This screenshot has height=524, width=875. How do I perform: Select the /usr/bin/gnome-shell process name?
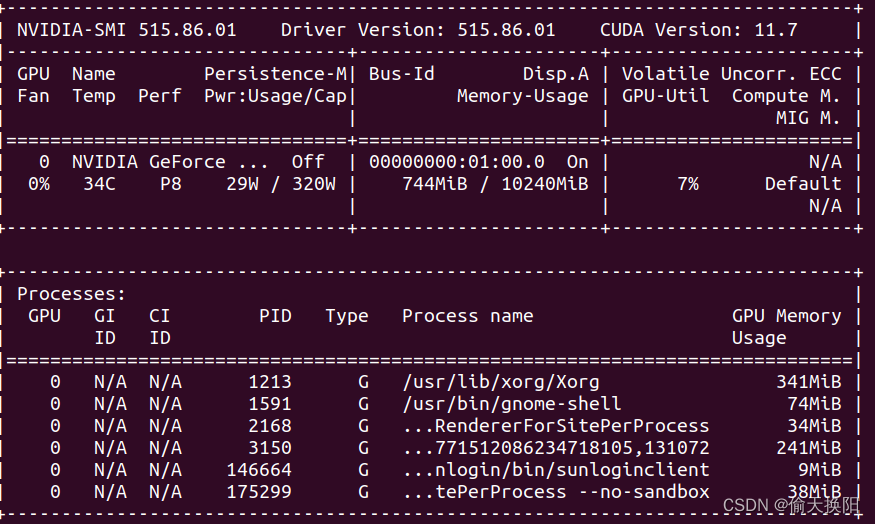coord(512,404)
